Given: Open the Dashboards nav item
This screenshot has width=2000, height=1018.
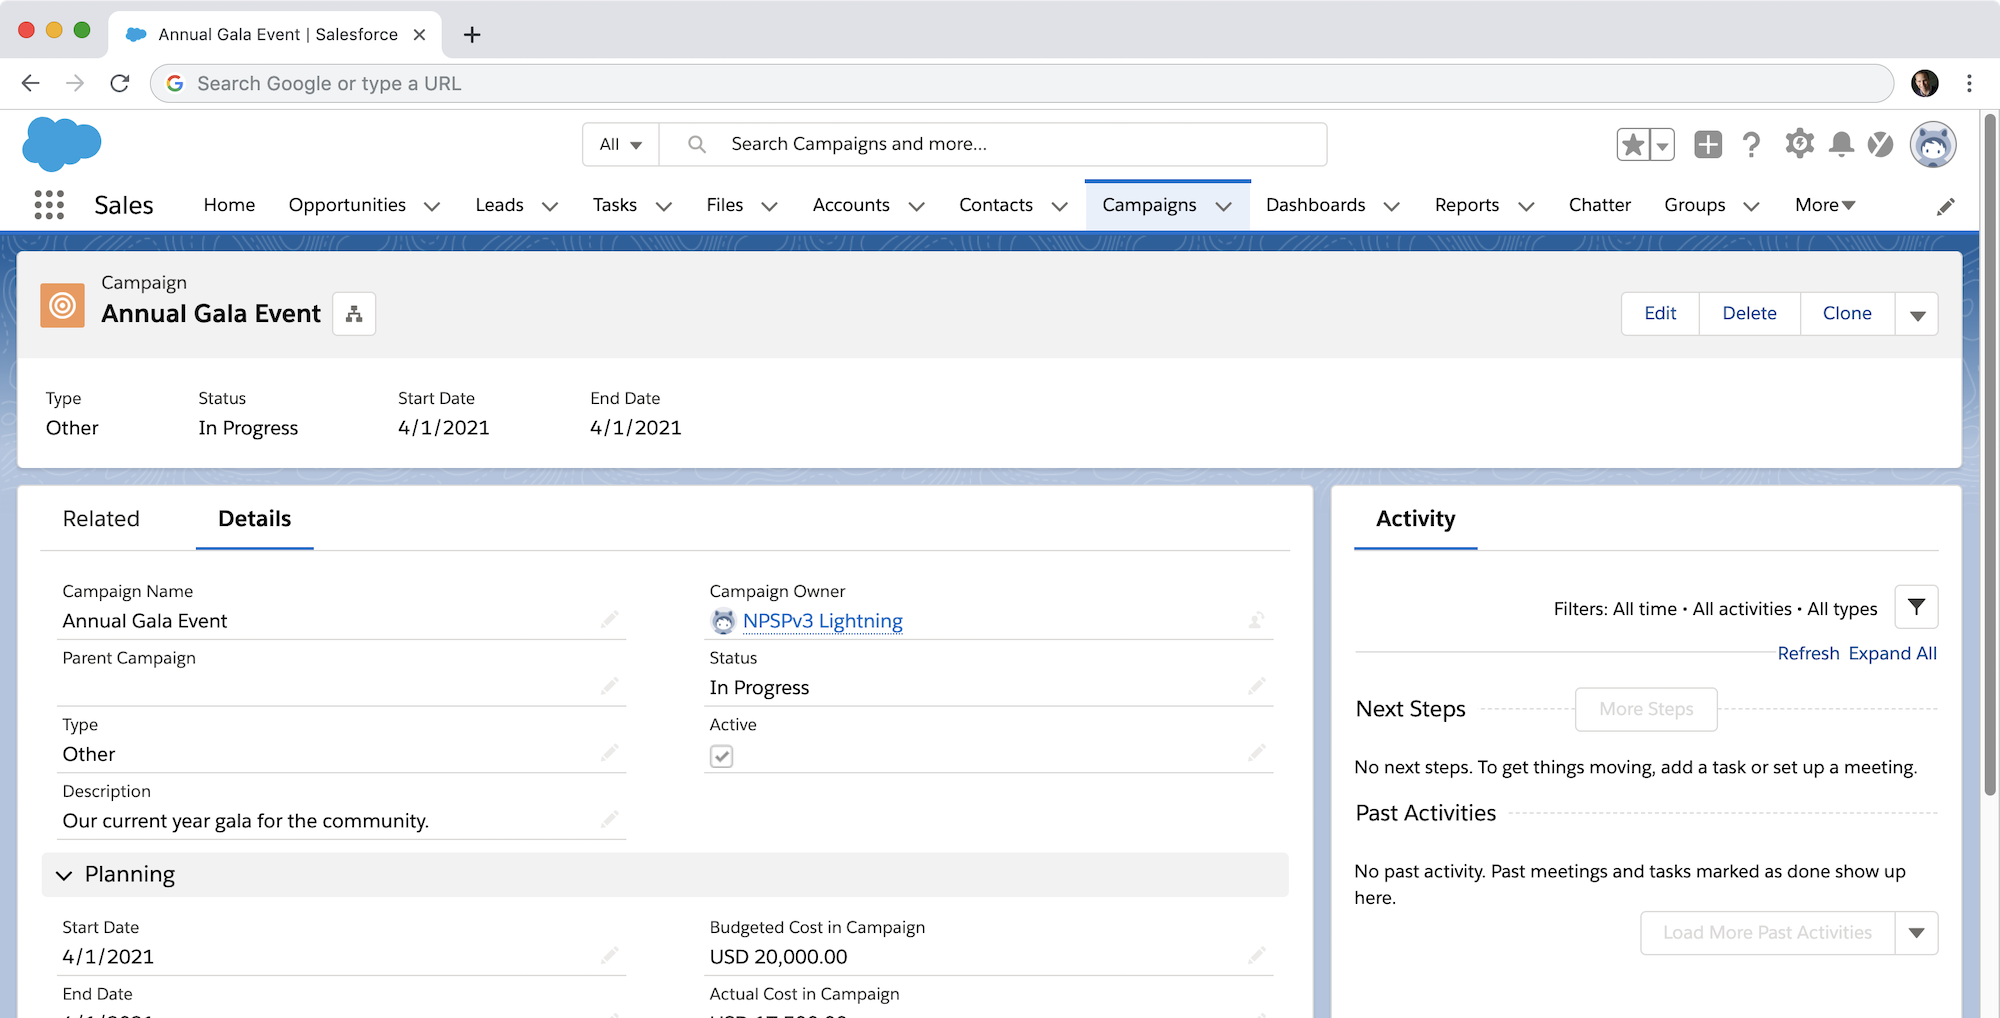Looking at the screenshot, I should point(1315,205).
